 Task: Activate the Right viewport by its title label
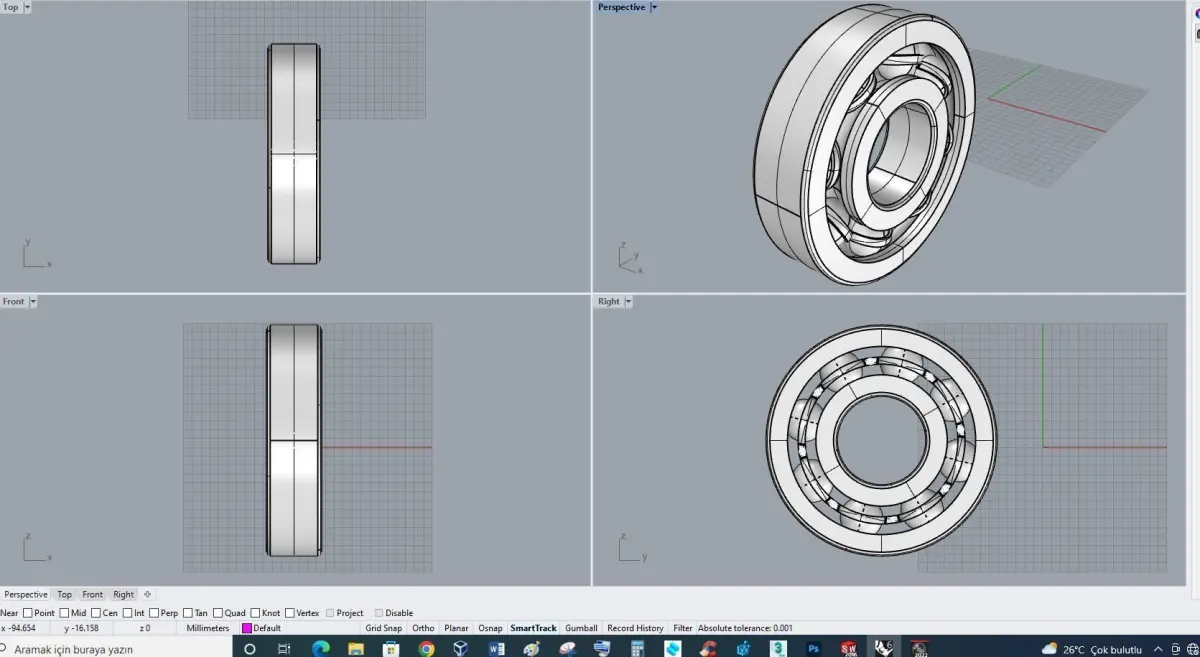[609, 301]
